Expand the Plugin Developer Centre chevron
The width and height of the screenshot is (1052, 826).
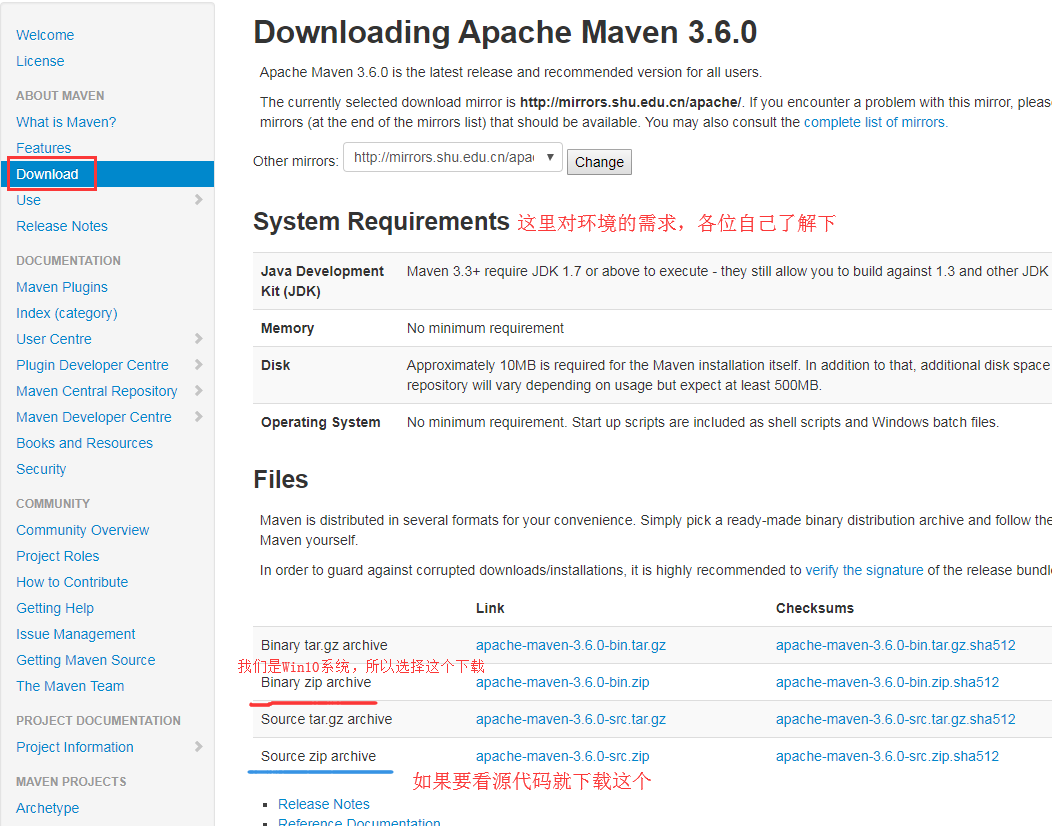198,364
